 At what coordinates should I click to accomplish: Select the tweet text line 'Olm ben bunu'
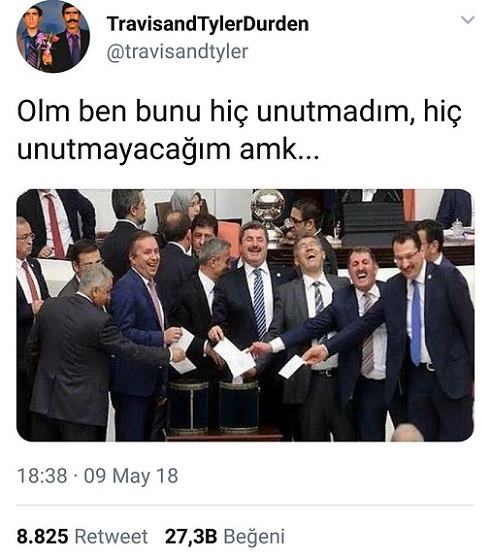pos(109,112)
